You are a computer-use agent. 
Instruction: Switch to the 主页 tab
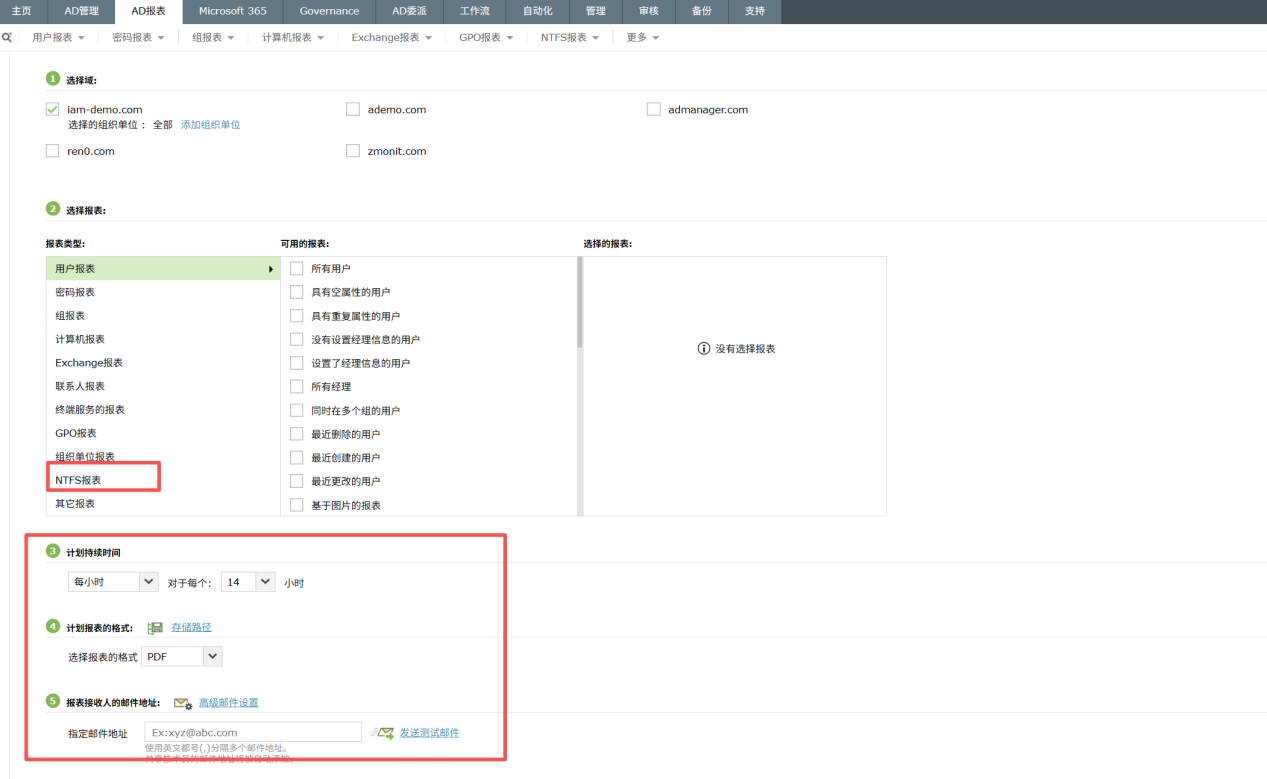tap(22, 11)
